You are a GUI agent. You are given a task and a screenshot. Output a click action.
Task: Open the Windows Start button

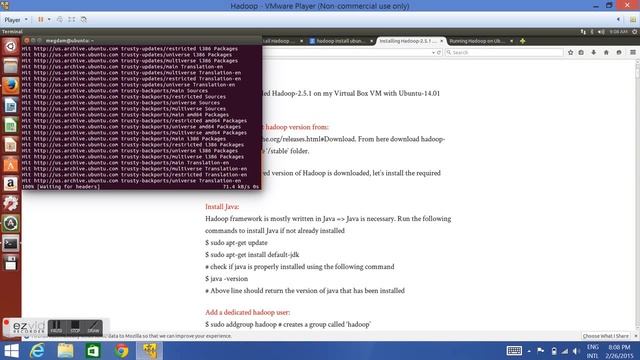point(11,351)
